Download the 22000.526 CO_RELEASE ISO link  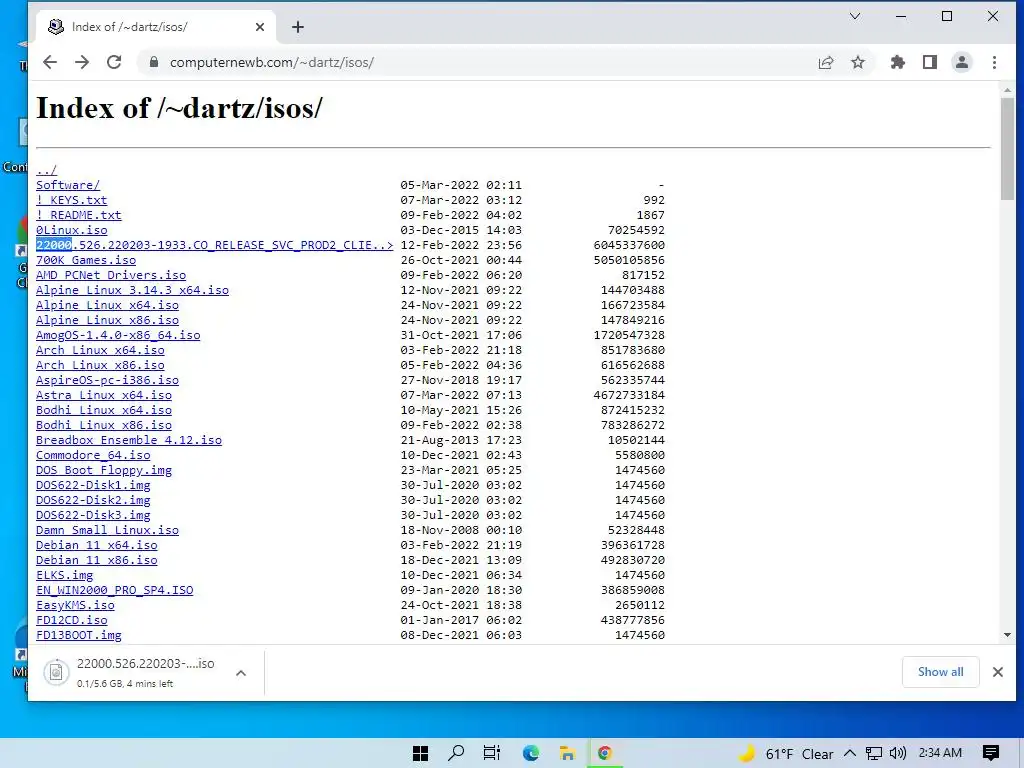(214, 245)
